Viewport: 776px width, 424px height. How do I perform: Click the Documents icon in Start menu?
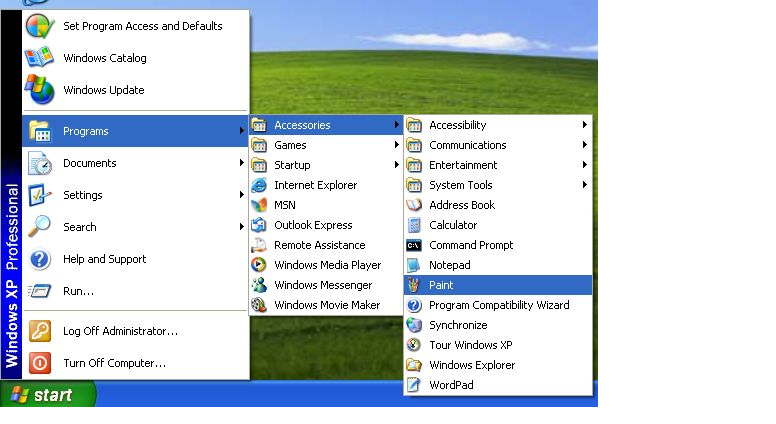[x=40, y=163]
